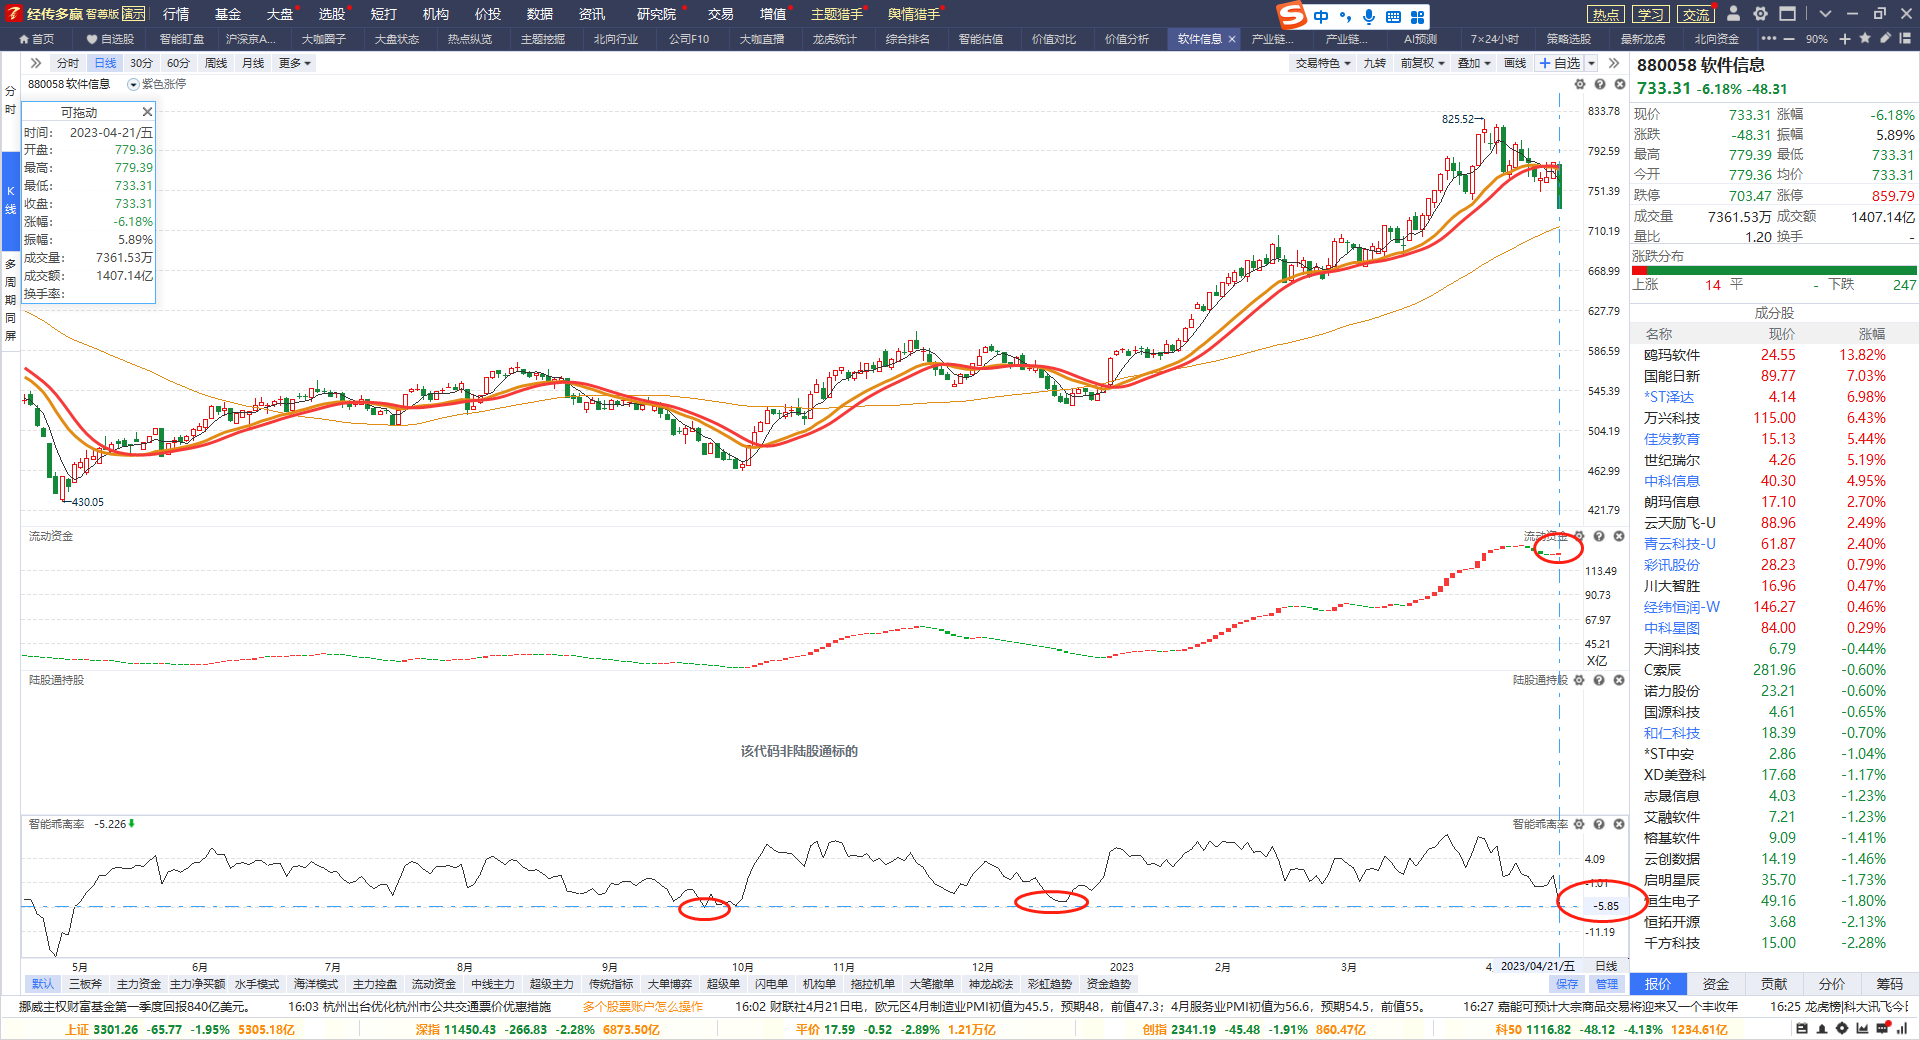Open dropdown arrow next to 自选

(1592, 63)
